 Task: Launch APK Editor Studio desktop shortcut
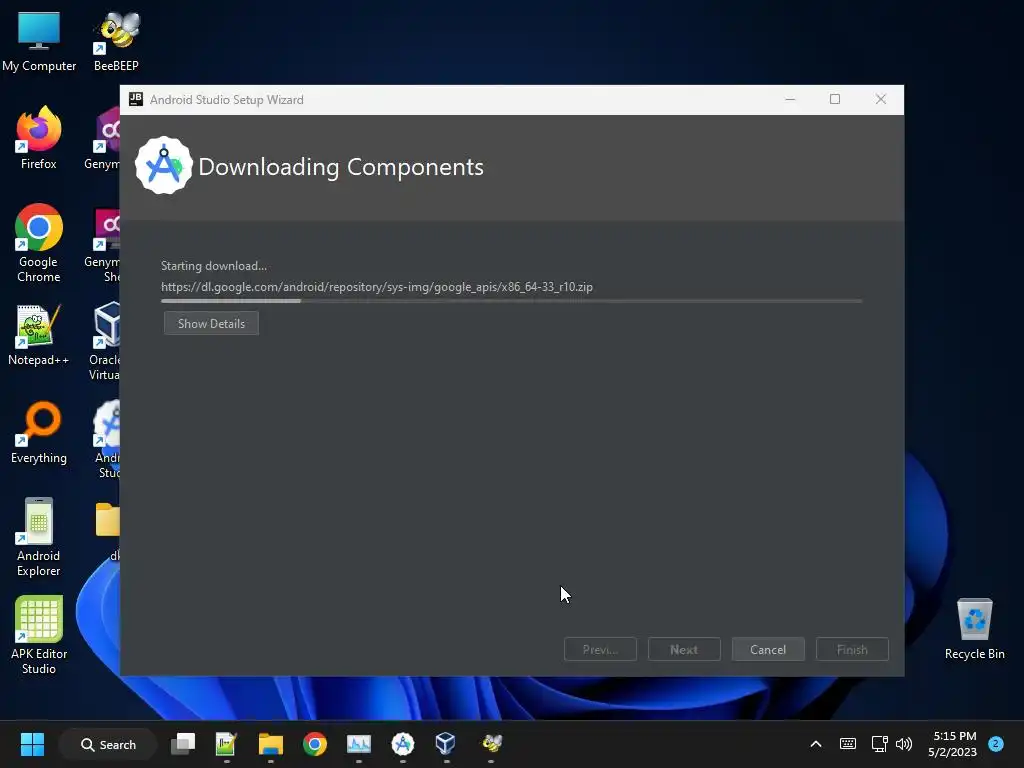pyautogui.click(x=39, y=635)
